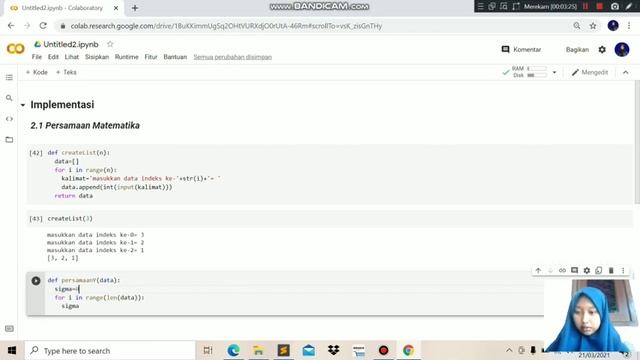Screen dimensions: 640x360
Task: Open a new browser tab
Action: coord(135,8)
